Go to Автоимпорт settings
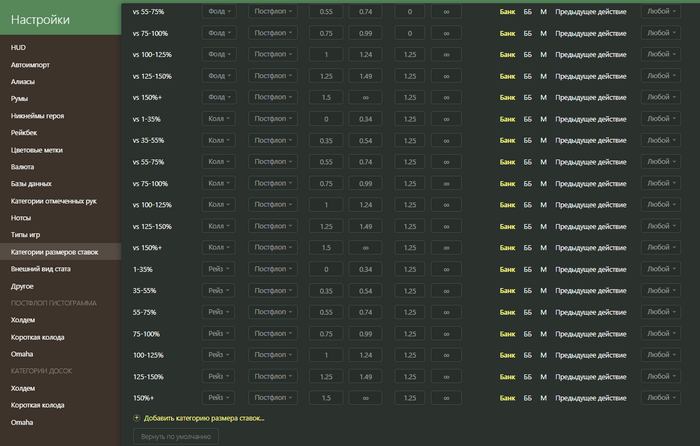The image size is (700, 446). (30, 65)
